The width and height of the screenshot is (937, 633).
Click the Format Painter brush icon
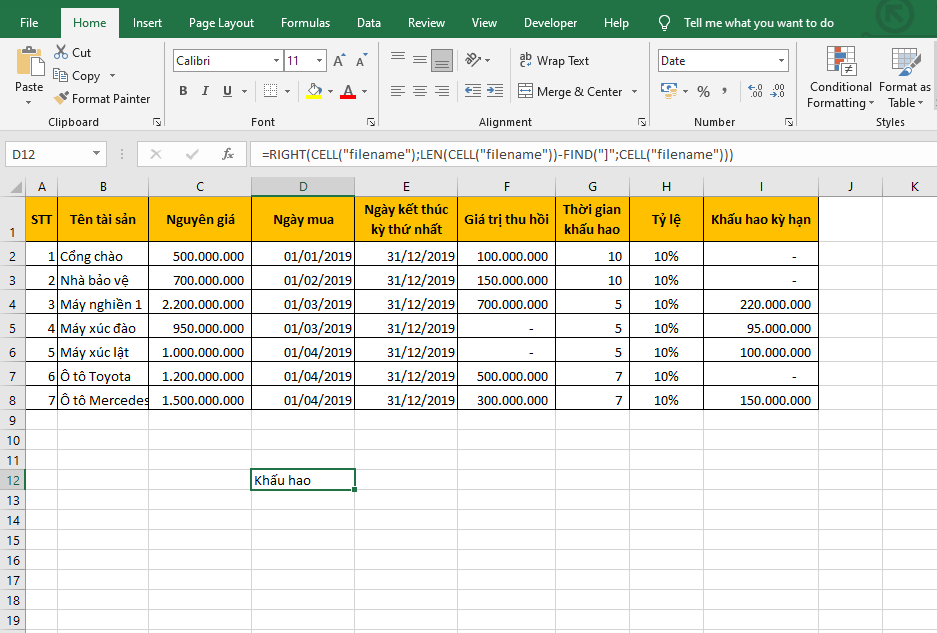click(x=61, y=99)
